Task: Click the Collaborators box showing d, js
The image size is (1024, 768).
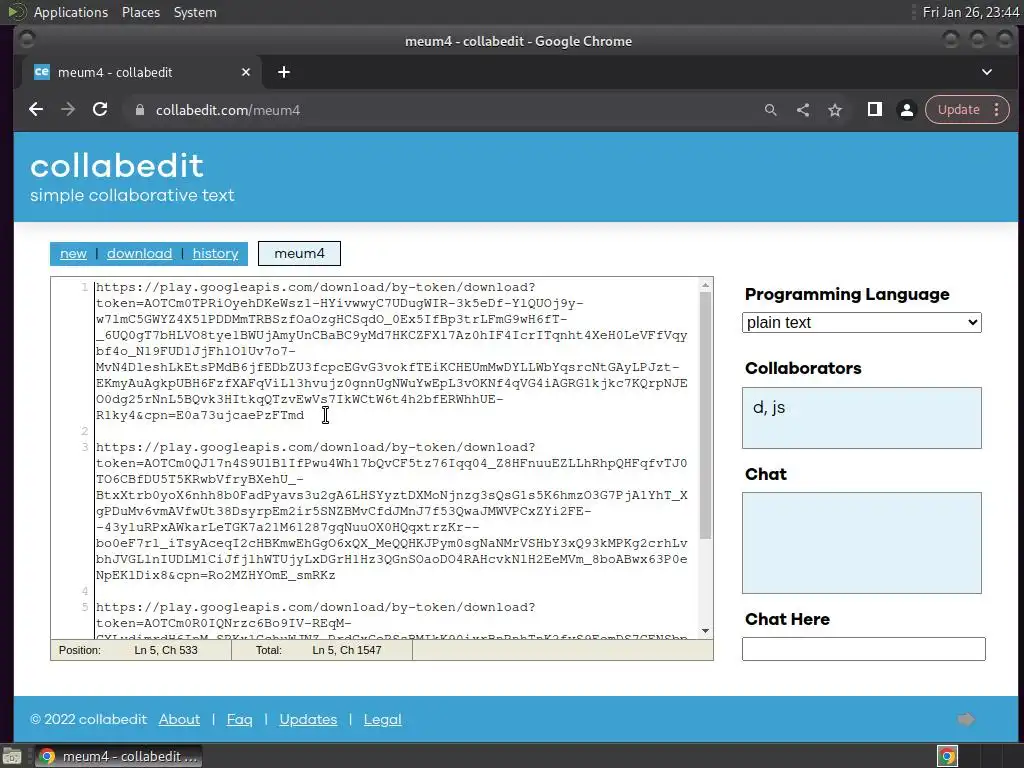Action: (861, 418)
